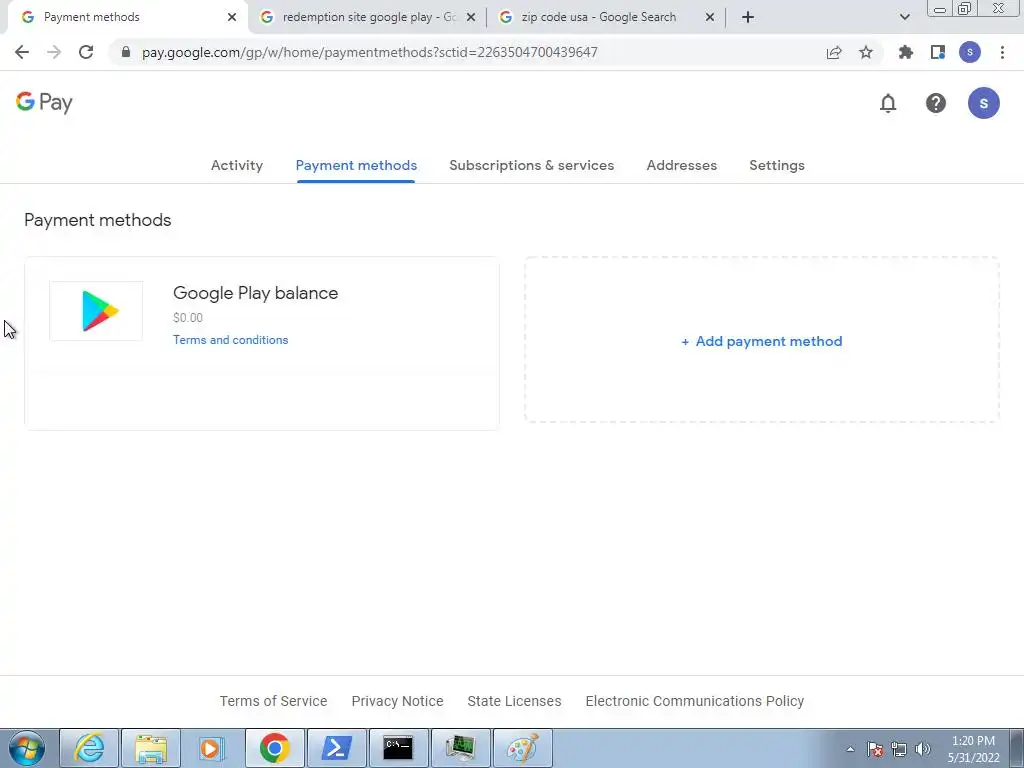The image size is (1024, 768).
Task: Switch to zip code usa Google Search tab
Action: point(598,17)
